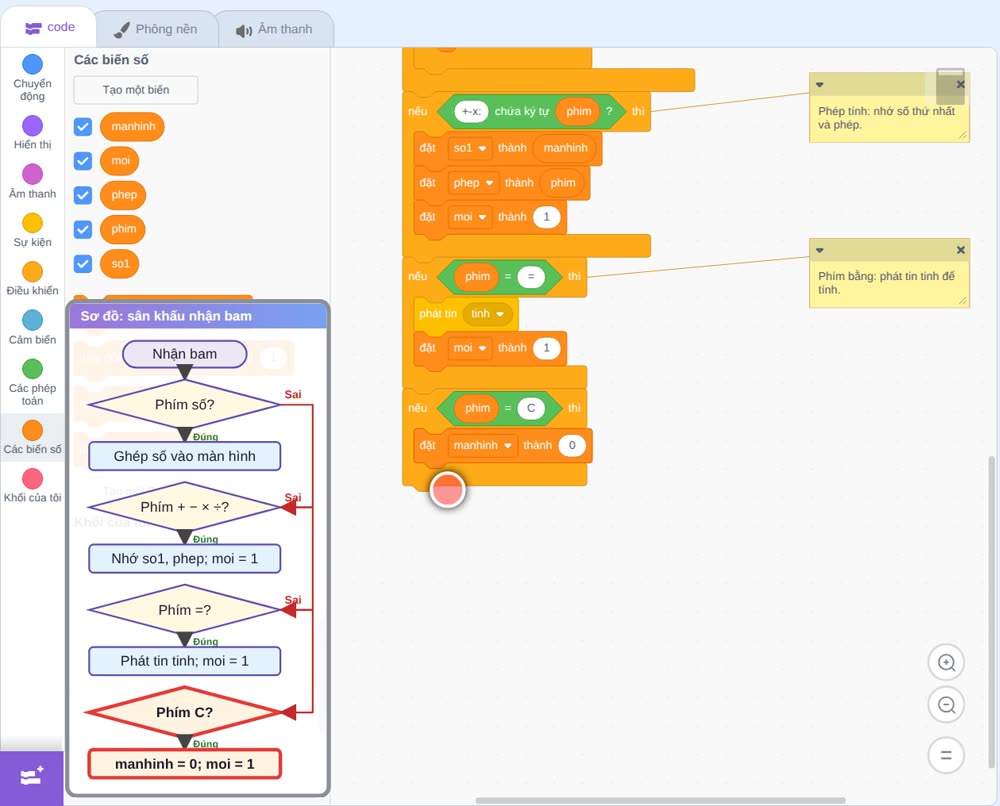Switch to the code tab

point(49,27)
